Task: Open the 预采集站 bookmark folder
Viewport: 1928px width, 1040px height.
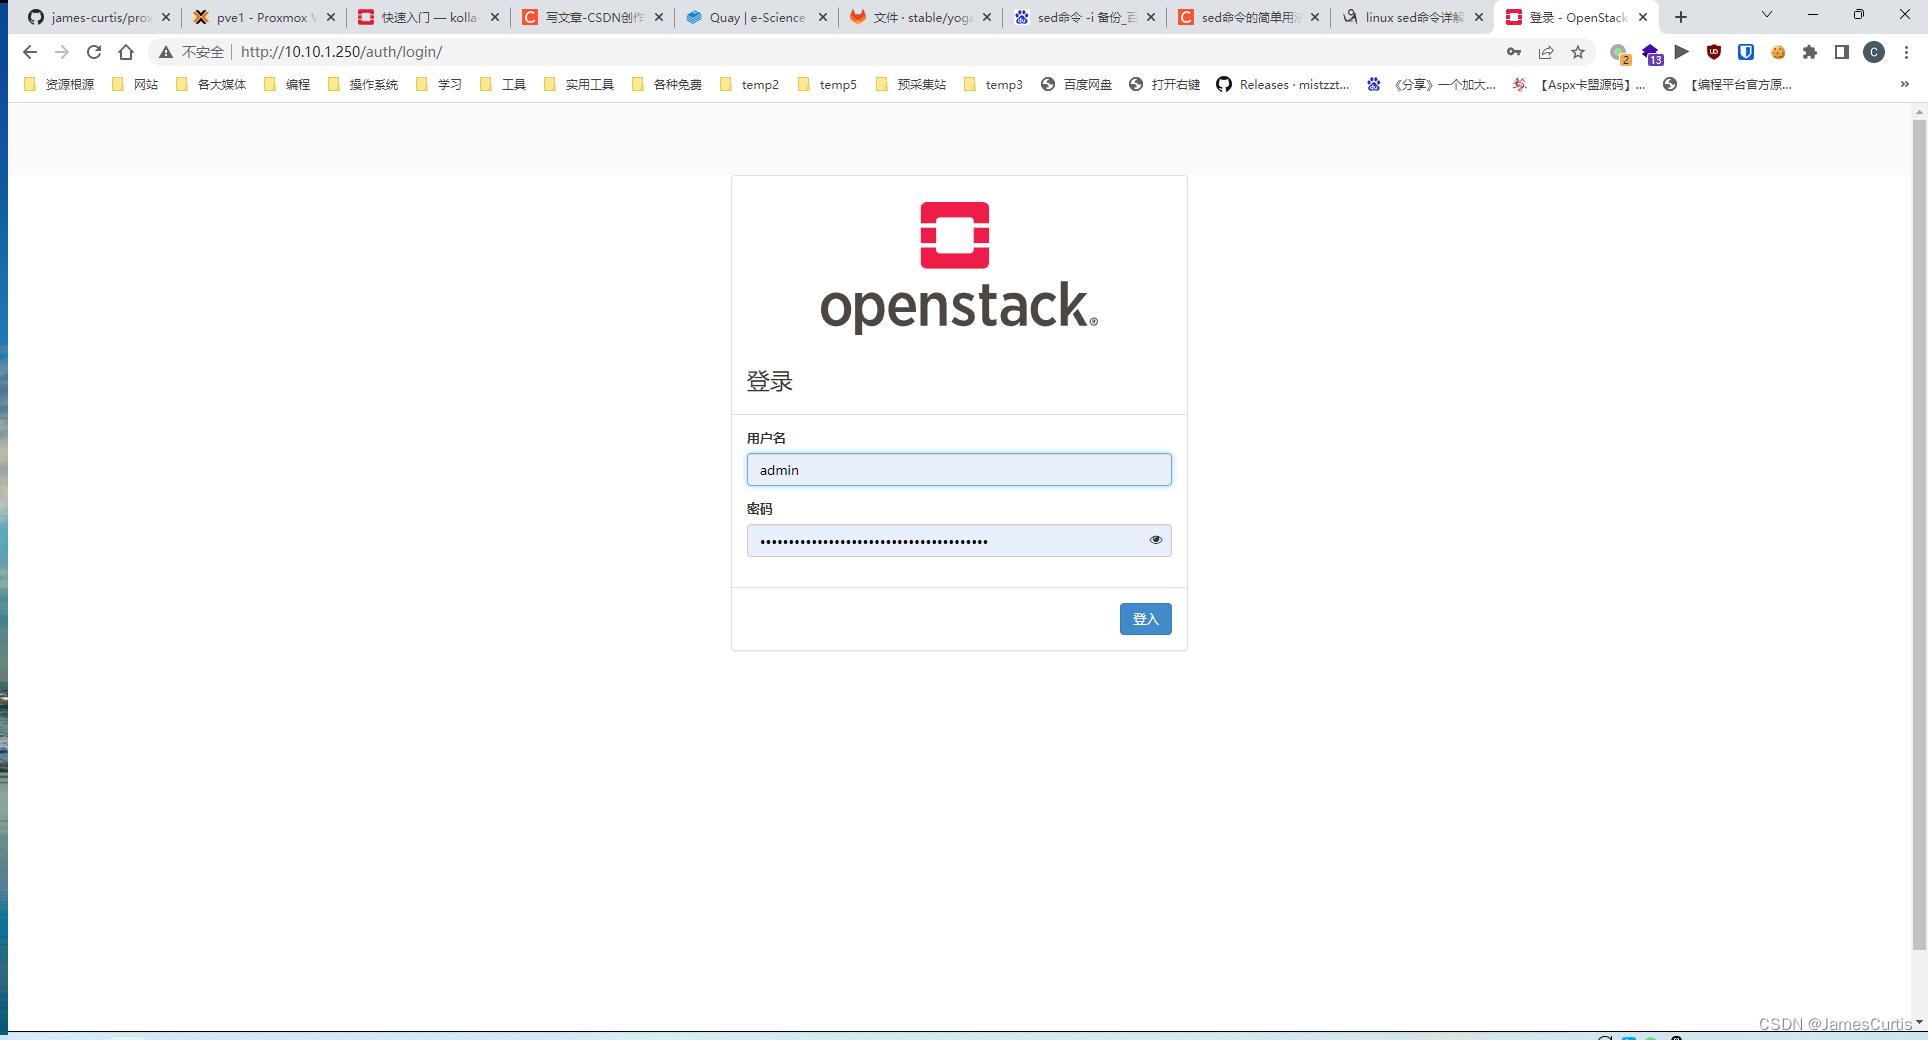Action: pos(911,85)
